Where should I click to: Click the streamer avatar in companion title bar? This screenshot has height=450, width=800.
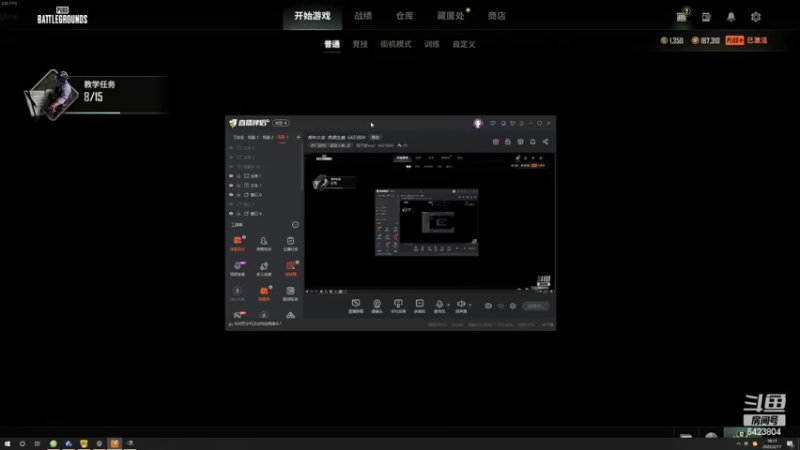[x=478, y=123]
